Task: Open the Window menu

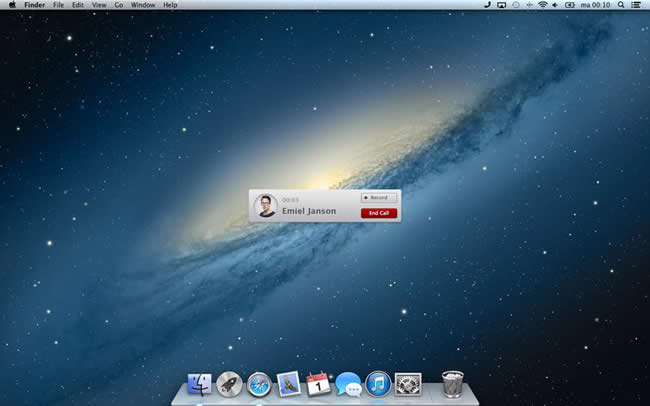Action: (x=143, y=5)
